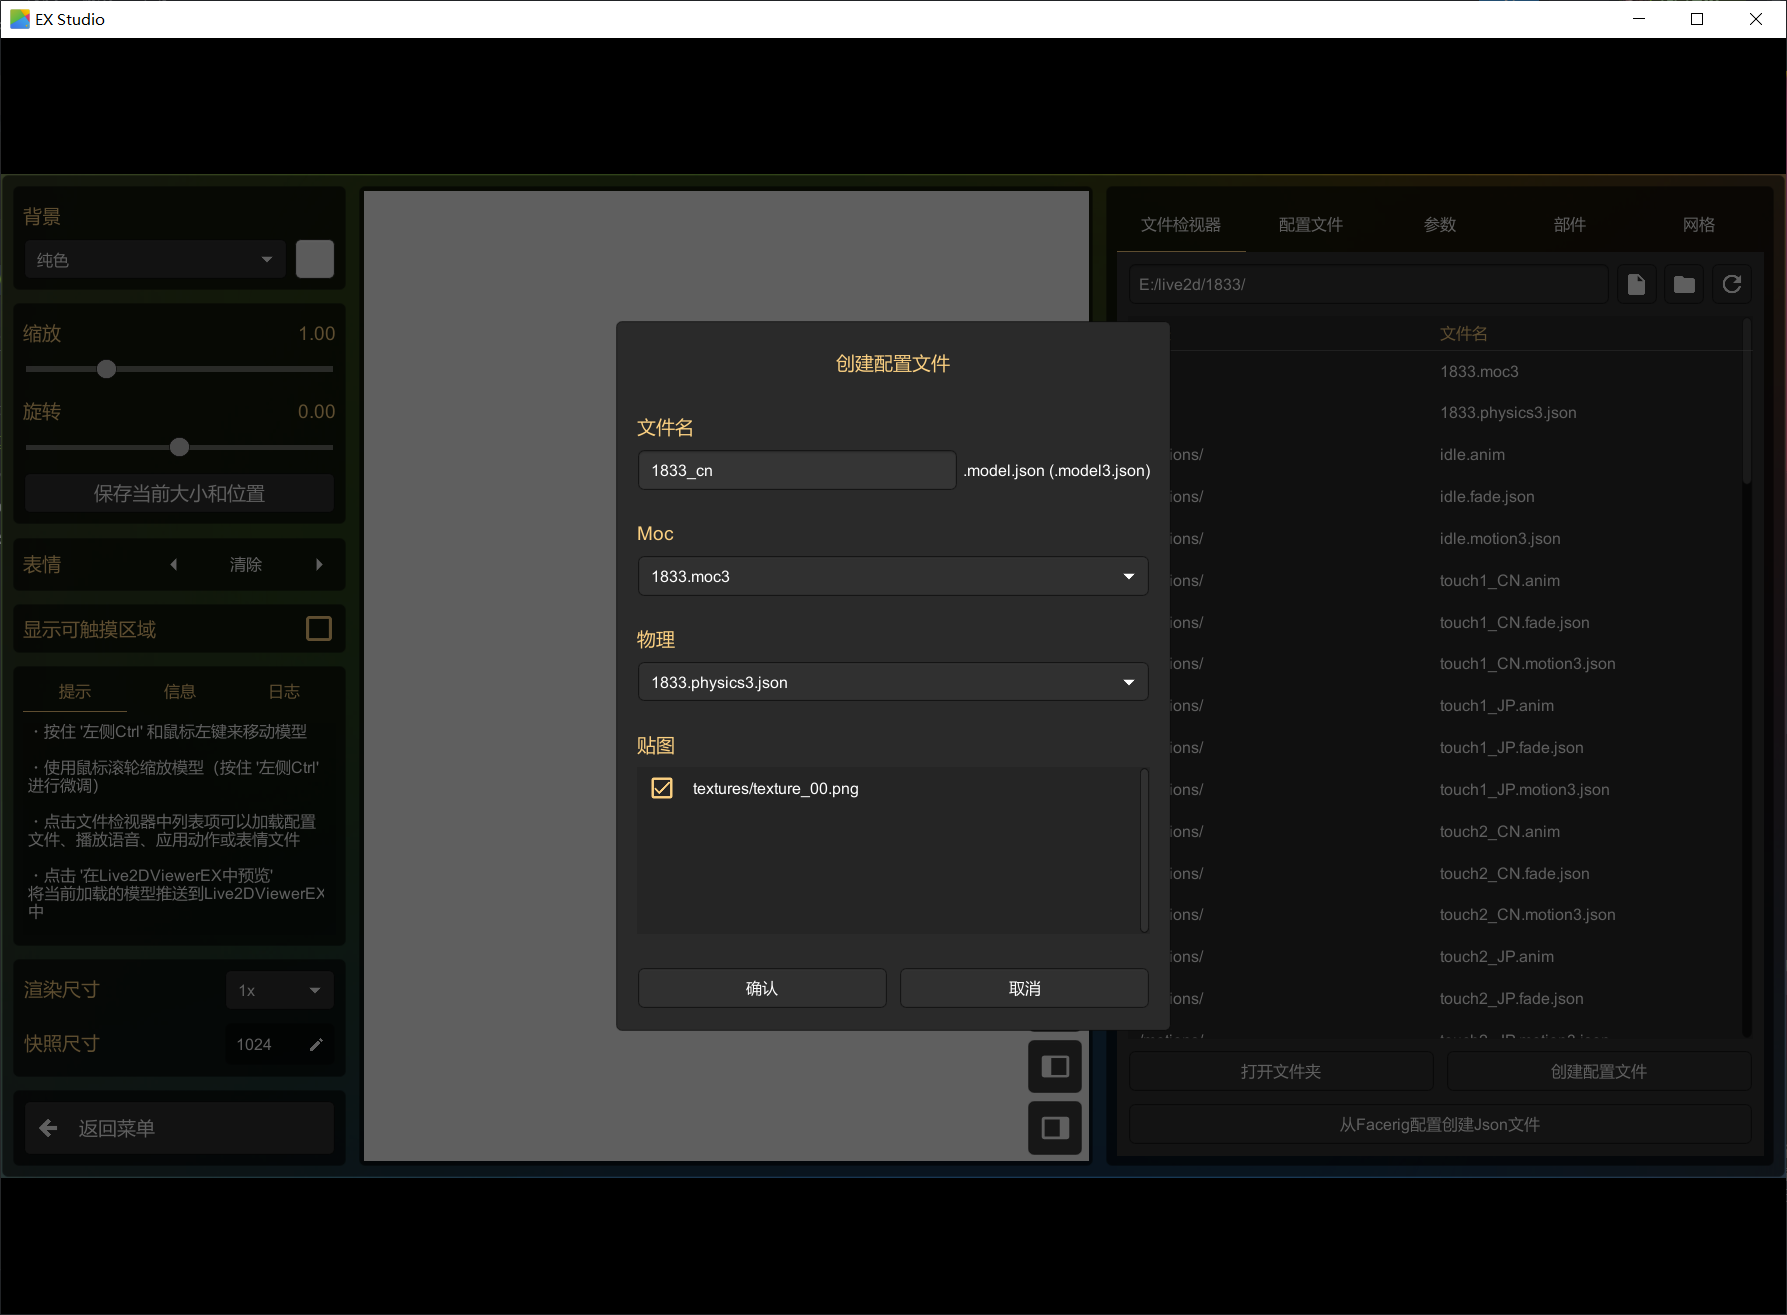This screenshot has height=1315, width=1787.
Task: Click the upper panel layout icon below the dialog
Action: click(x=1055, y=1066)
